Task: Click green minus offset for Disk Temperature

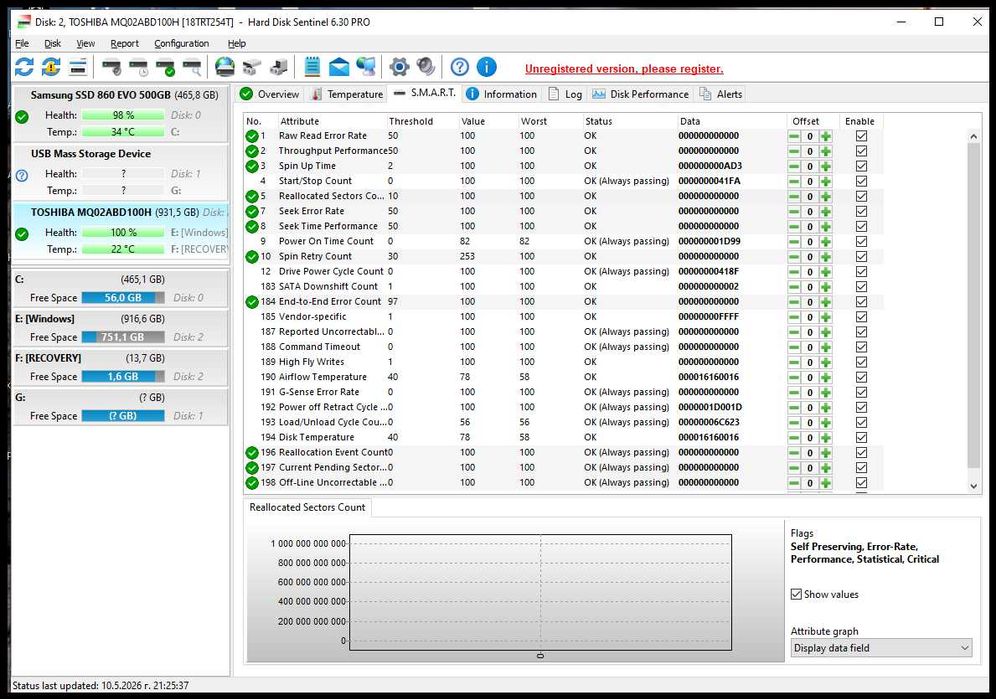Action: point(794,438)
